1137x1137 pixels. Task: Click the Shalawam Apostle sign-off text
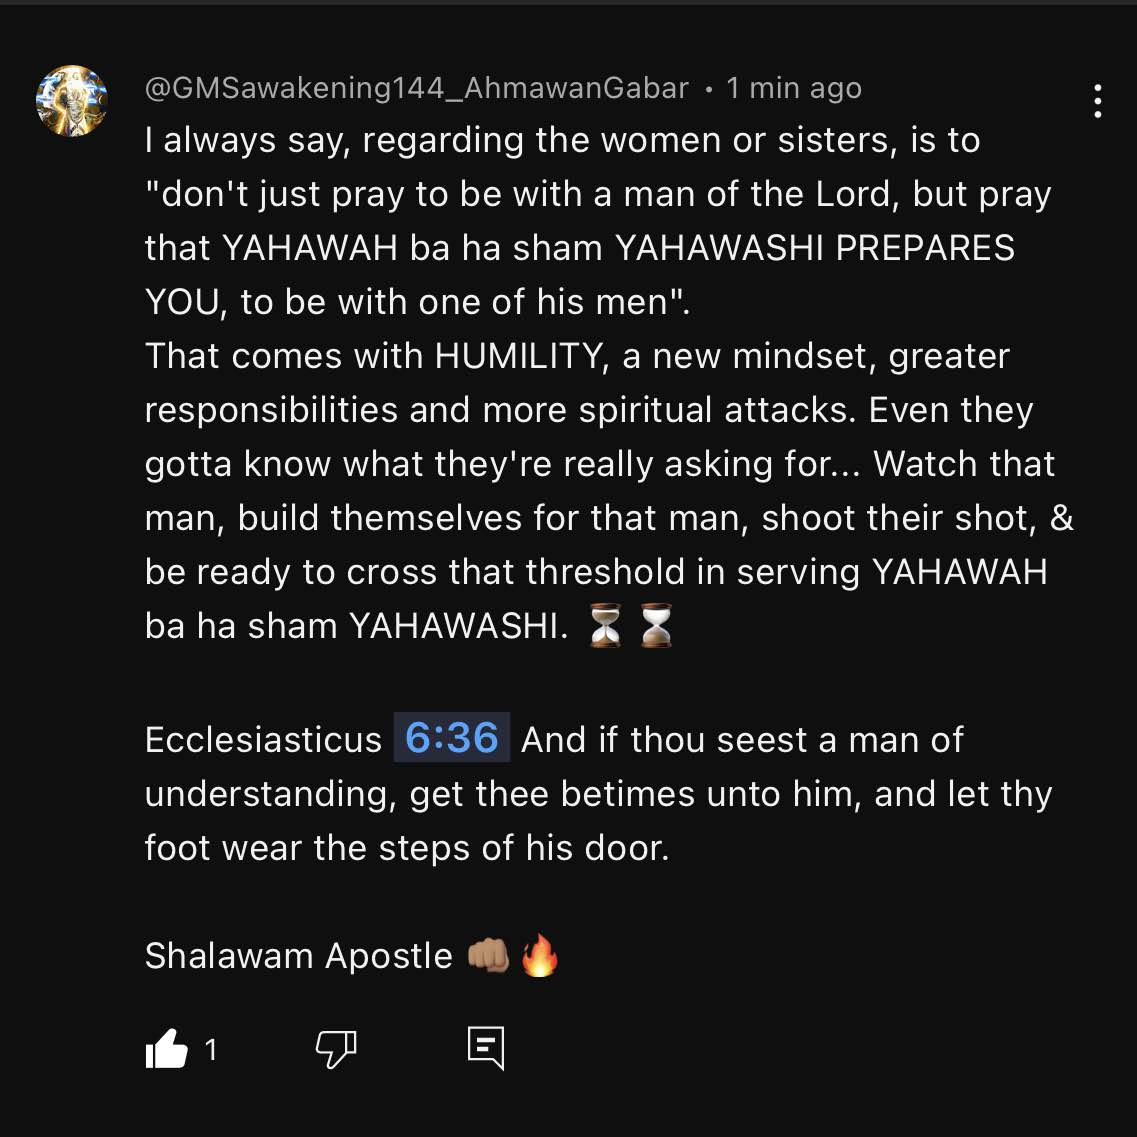299,956
